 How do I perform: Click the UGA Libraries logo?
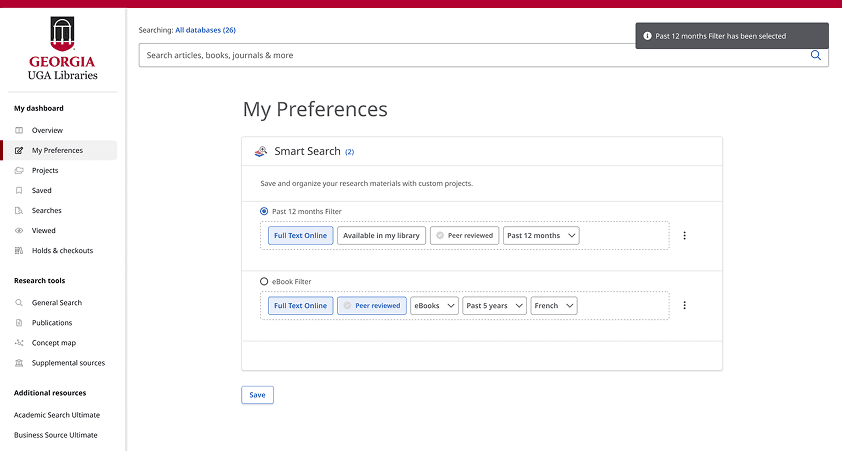[63, 48]
